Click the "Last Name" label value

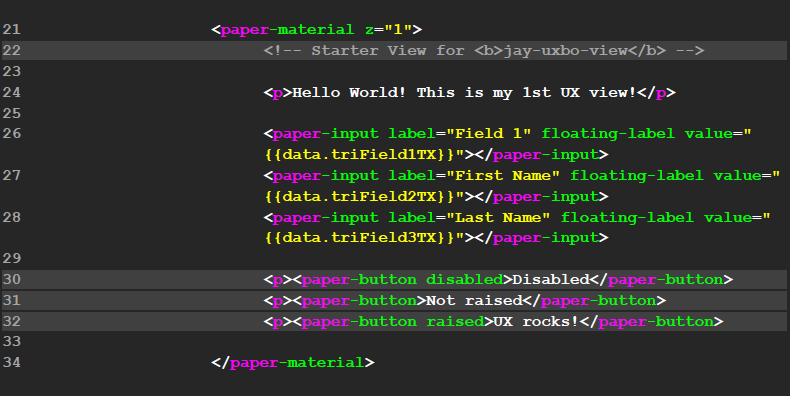498,217
